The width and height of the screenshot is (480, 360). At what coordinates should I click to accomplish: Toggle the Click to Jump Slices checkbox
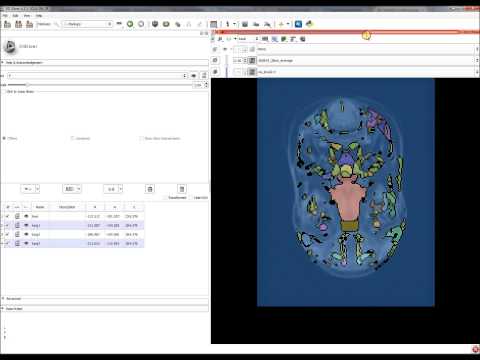[5, 91]
